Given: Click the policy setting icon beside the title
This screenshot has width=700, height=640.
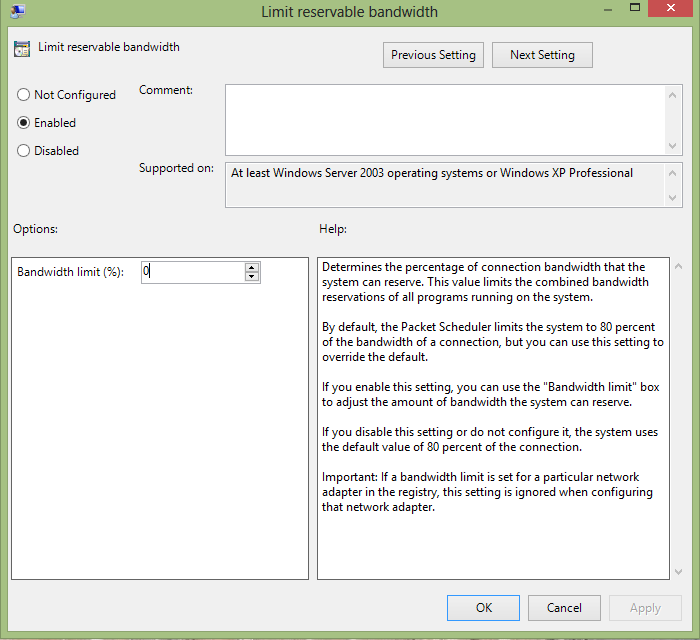Looking at the screenshot, I should 22,49.
